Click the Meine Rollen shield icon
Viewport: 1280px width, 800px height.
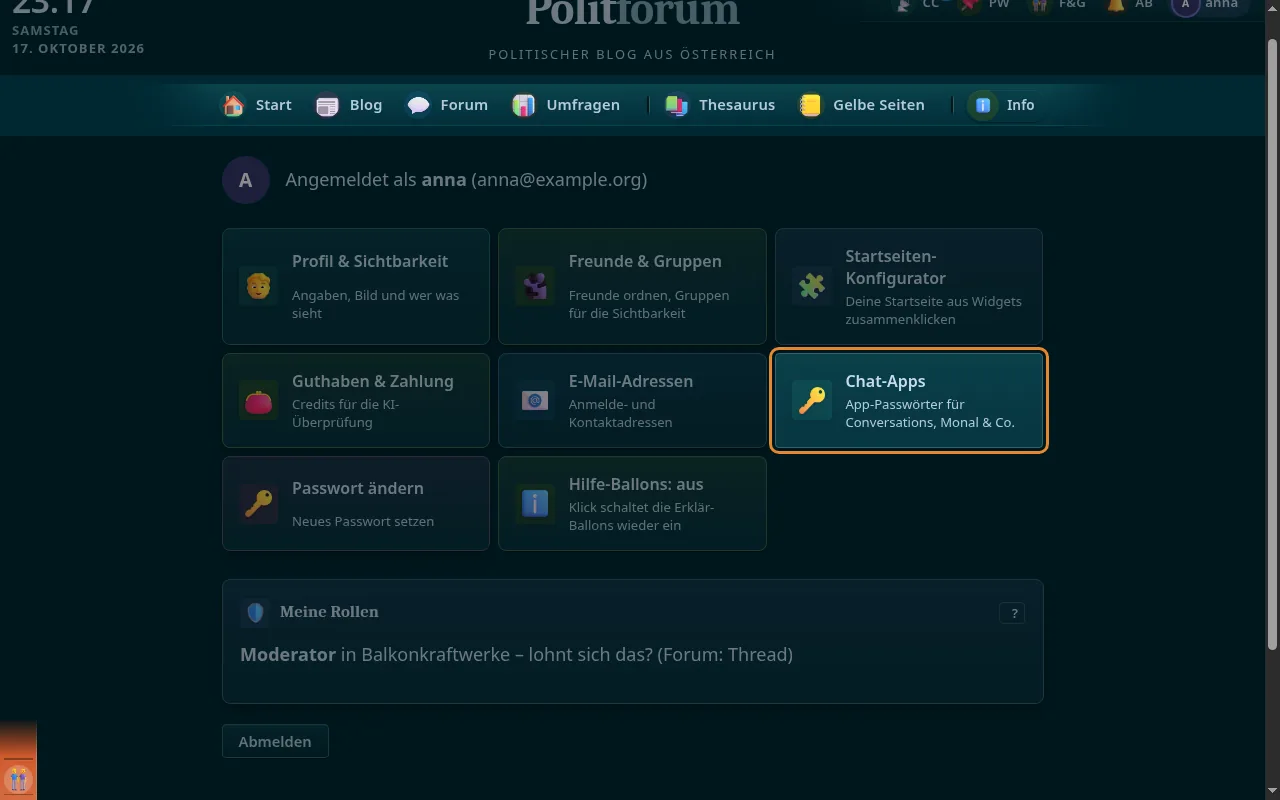[x=255, y=612]
